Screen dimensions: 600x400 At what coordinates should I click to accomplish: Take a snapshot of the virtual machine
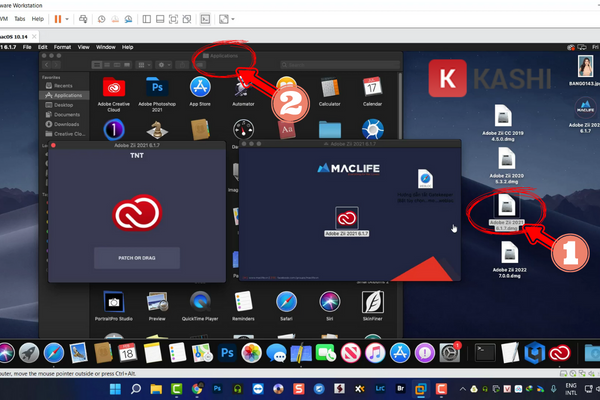[x=101, y=19]
